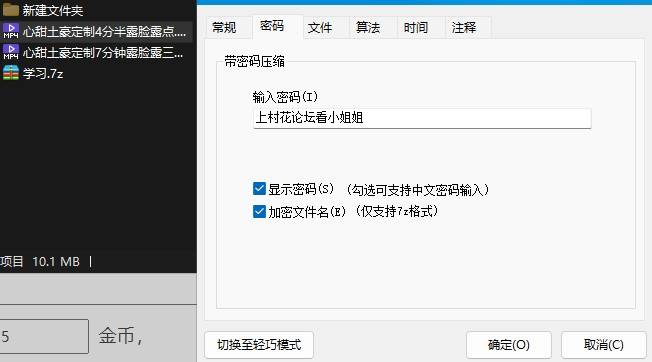Focus the 输入密码 password field

pyautogui.click(x=422, y=118)
